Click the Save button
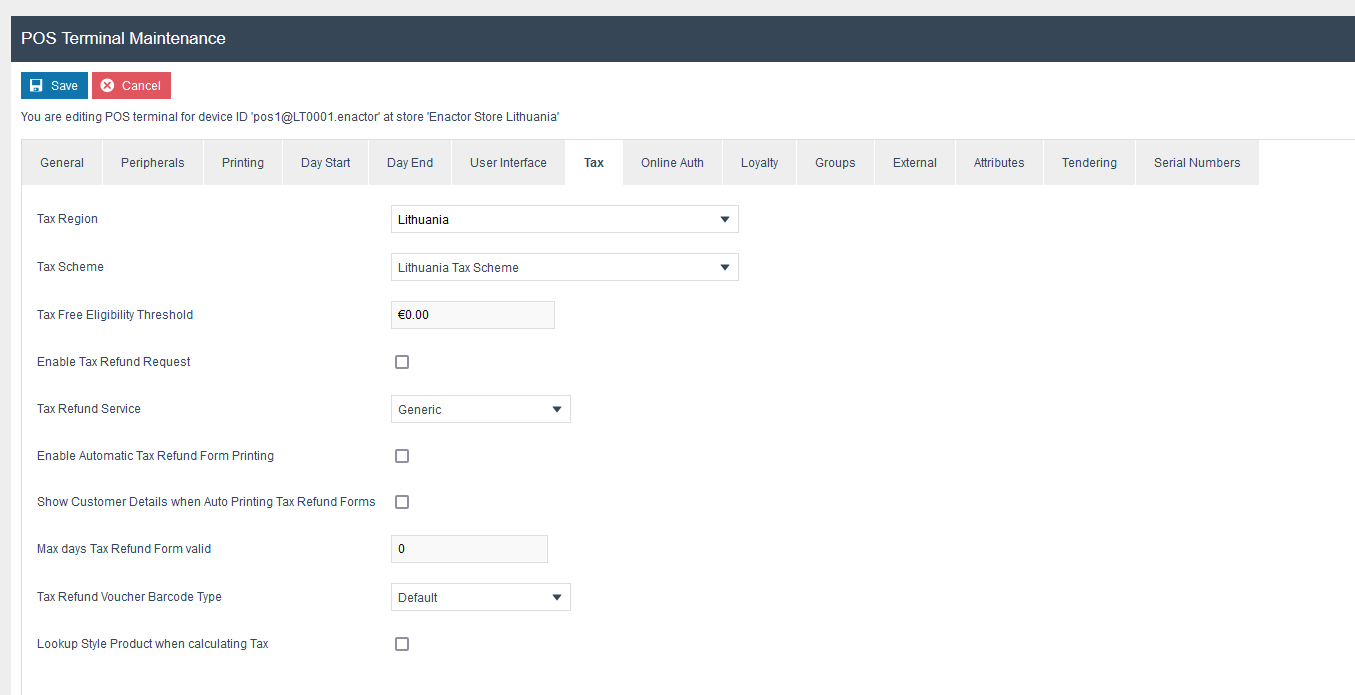1355x695 pixels. [x=54, y=86]
